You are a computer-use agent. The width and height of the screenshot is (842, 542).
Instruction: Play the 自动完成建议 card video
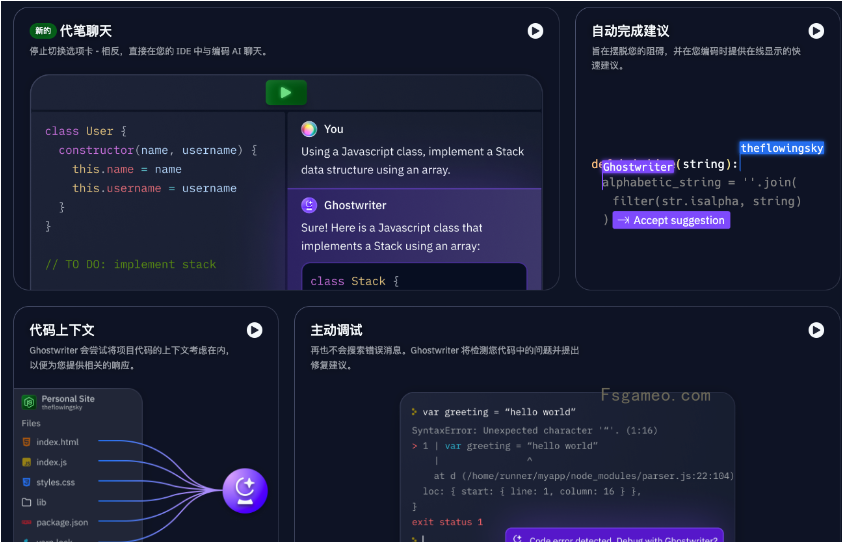coord(816,31)
